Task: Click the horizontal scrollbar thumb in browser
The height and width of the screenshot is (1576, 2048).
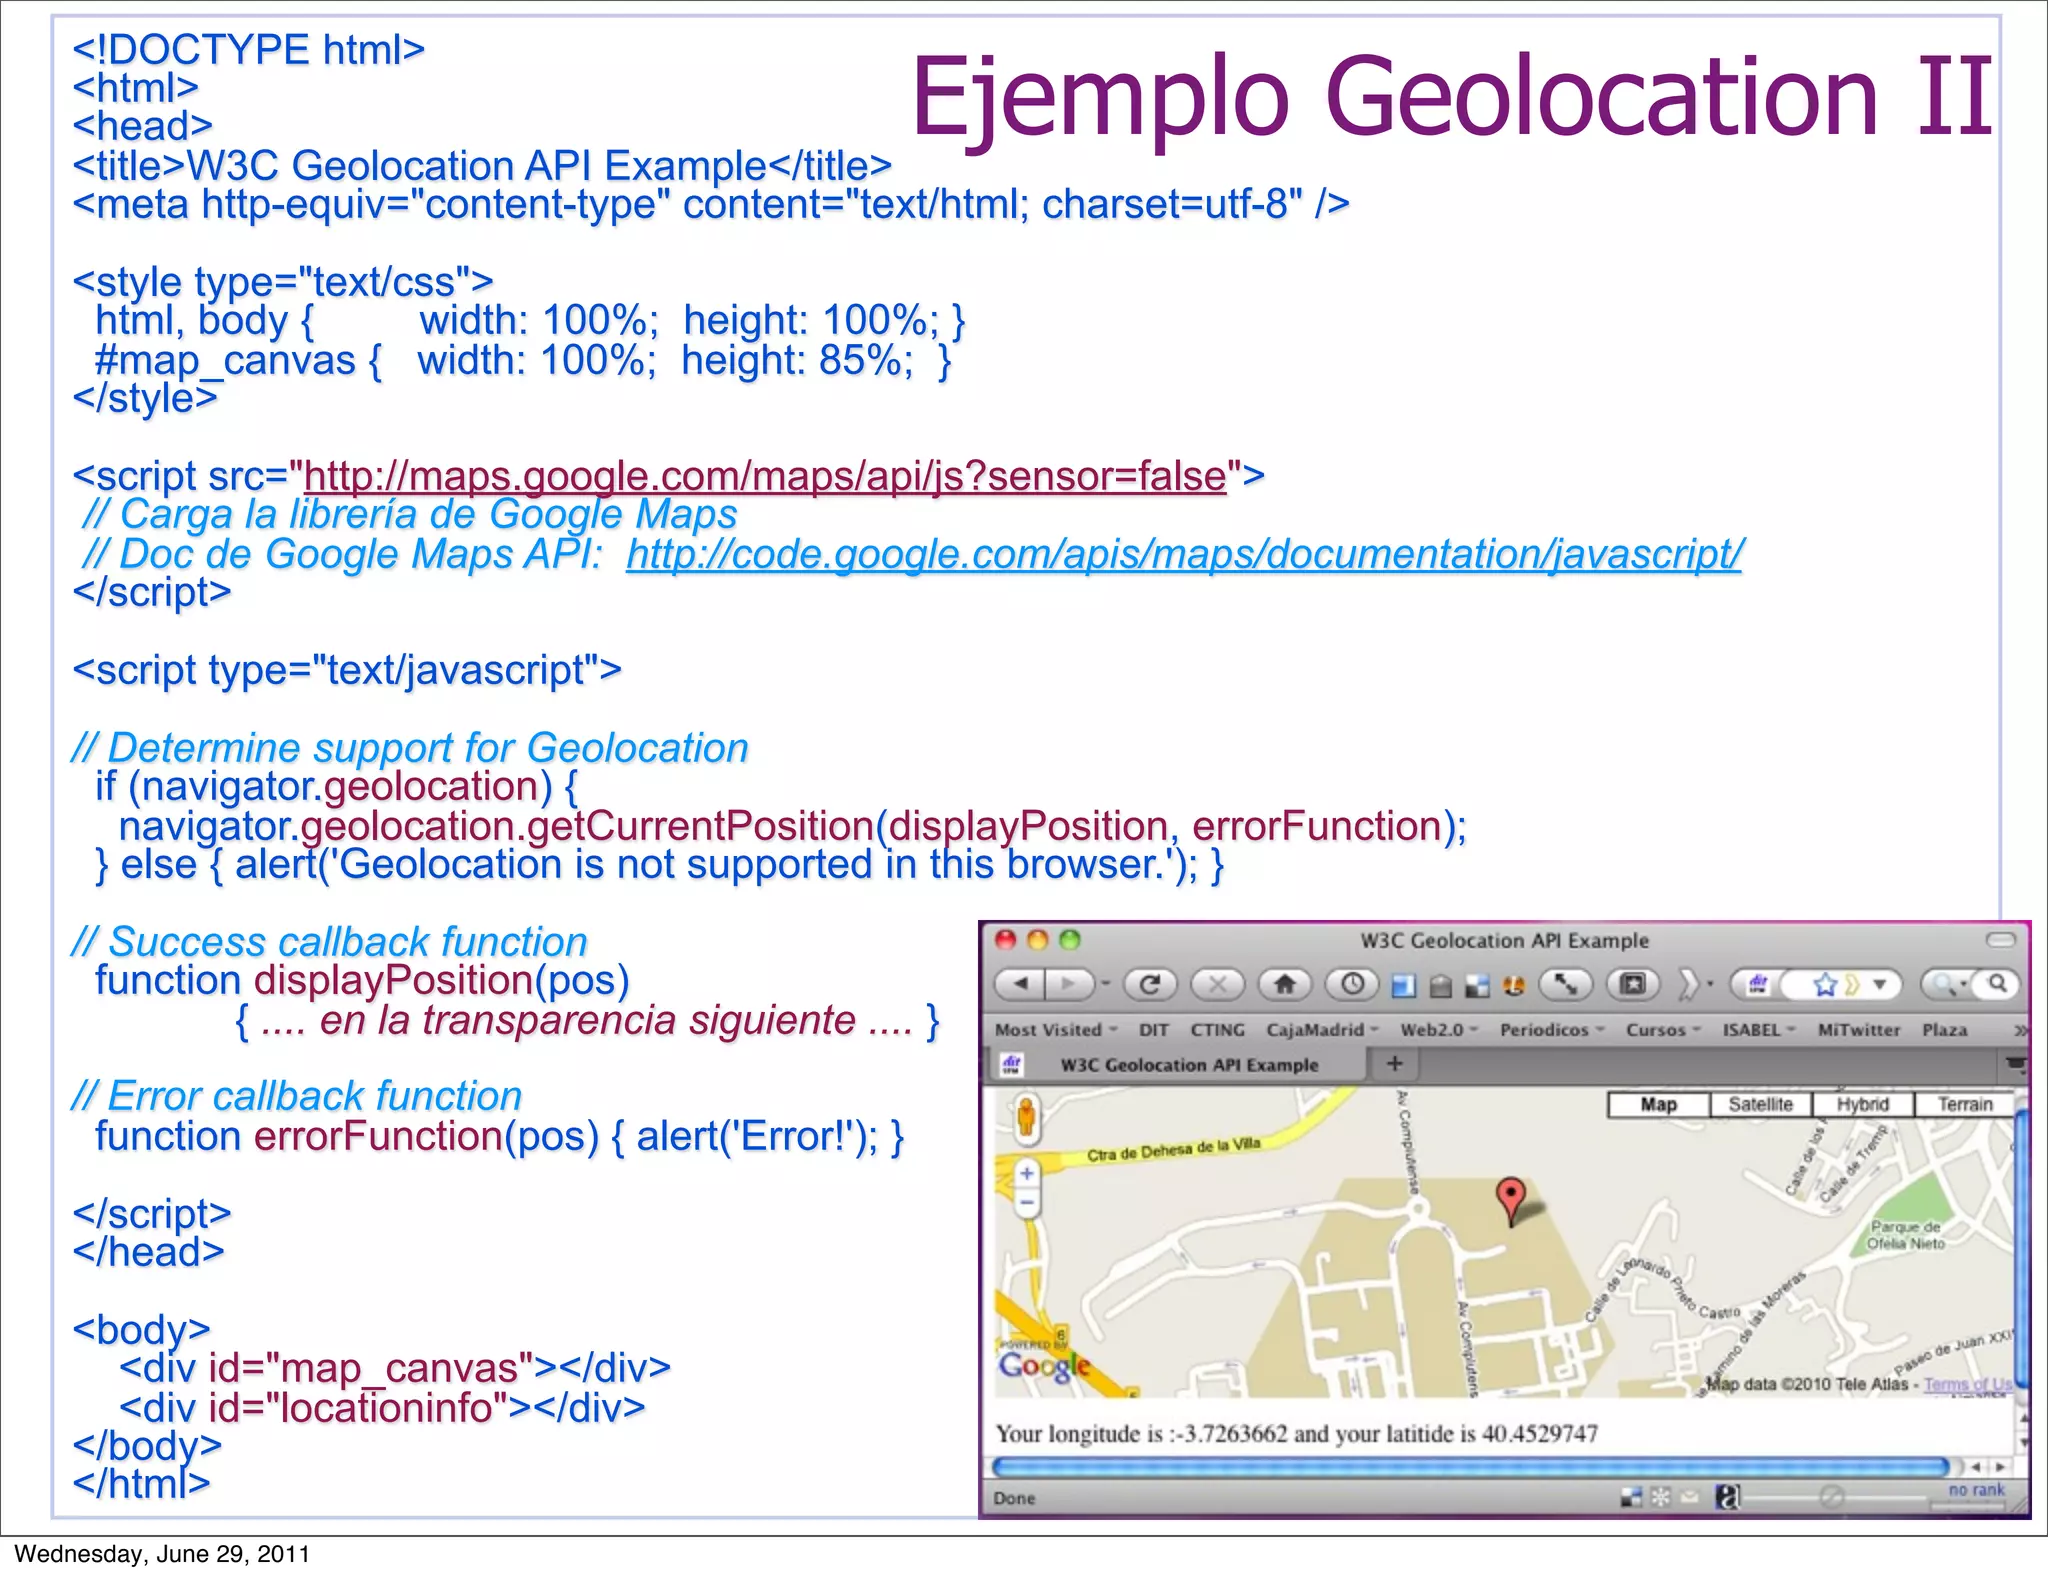Action: coord(1471,1467)
